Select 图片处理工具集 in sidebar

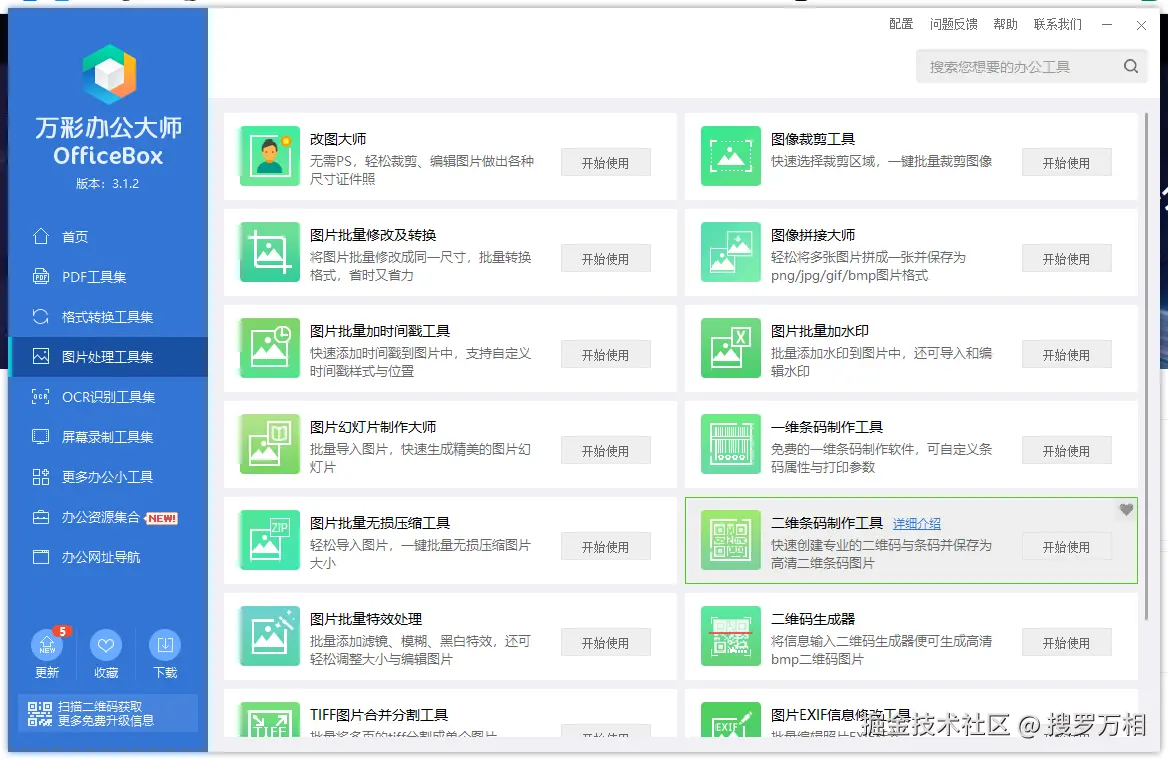[x=108, y=357]
